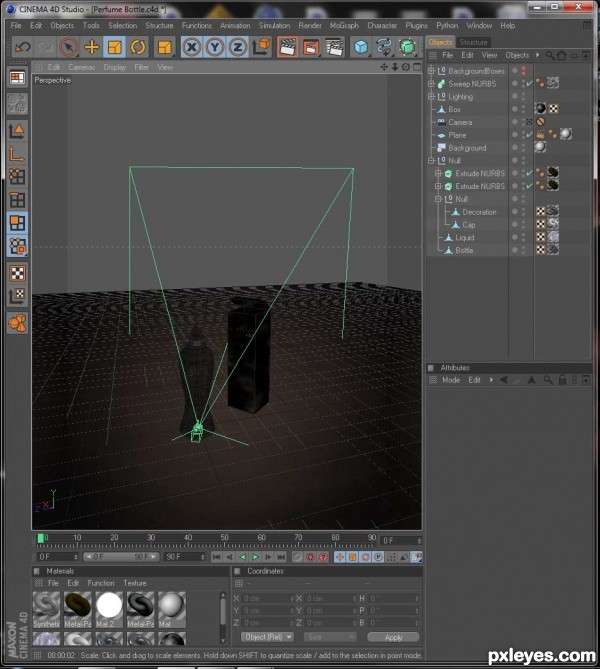600x669 pixels.
Task: Toggle the Sweep NURBS enable checkmark
Action: [530, 84]
